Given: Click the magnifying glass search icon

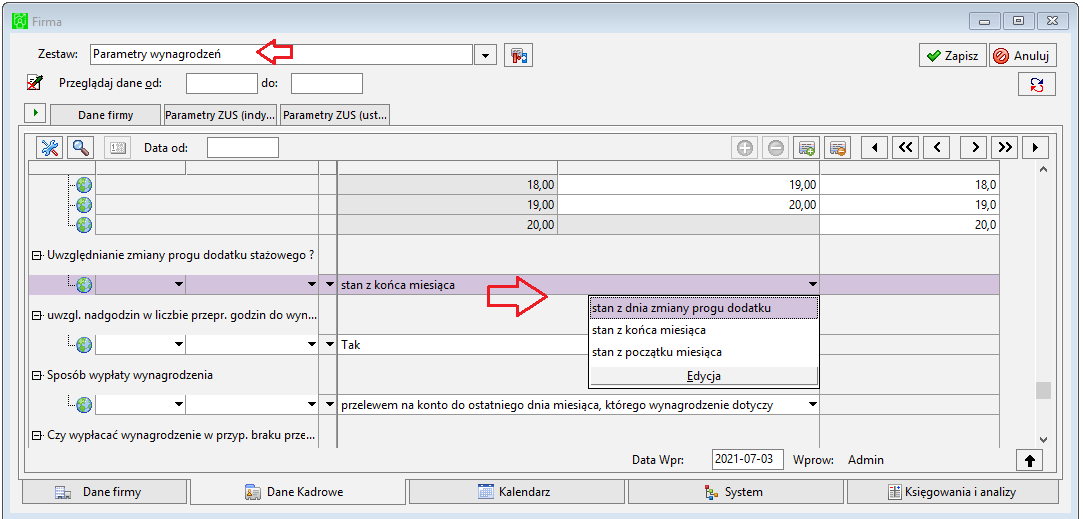Looking at the screenshot, I should 81,147.
